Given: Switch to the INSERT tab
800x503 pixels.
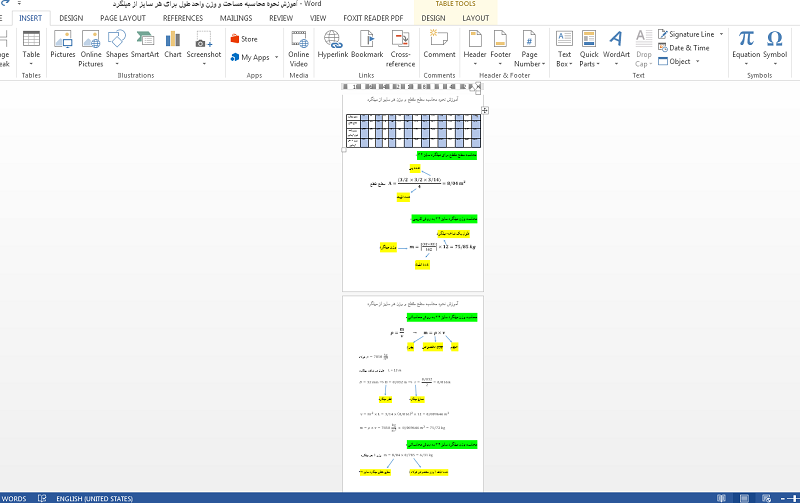Looking at the screenshot, I should 31,18.
